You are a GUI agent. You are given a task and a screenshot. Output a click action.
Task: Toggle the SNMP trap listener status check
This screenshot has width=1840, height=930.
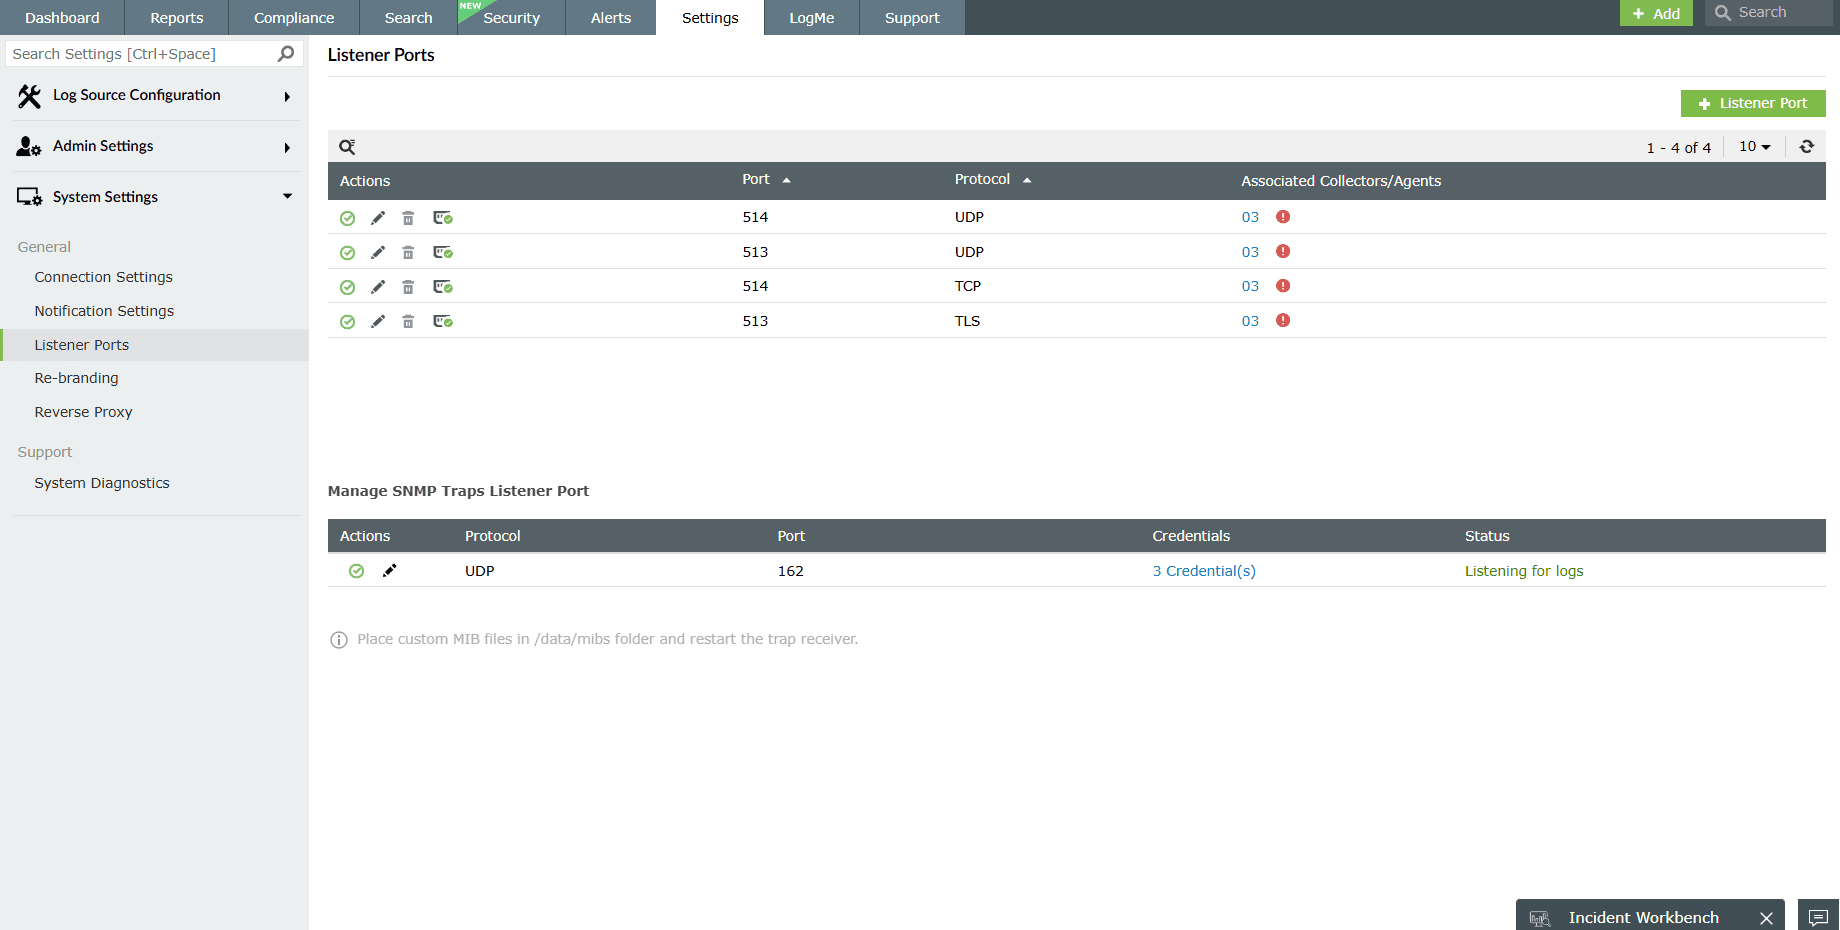click(357, 570)
